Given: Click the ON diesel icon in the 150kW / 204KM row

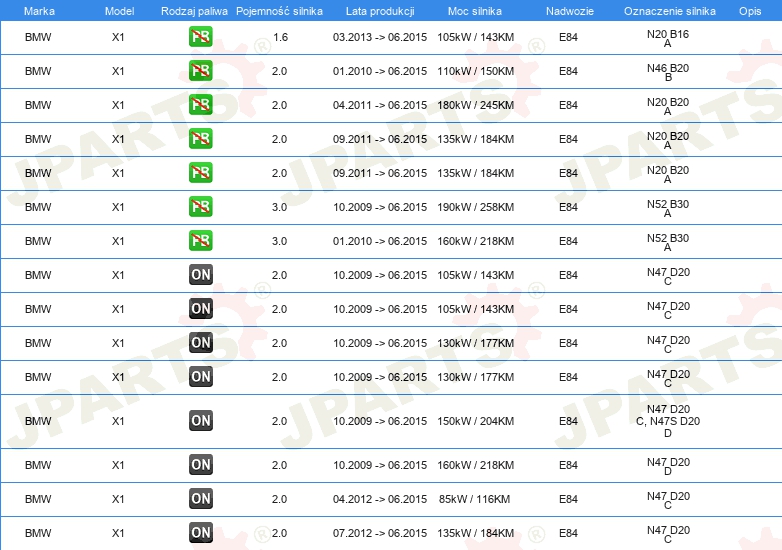Looking at the screenshot, I should (200, 421).
